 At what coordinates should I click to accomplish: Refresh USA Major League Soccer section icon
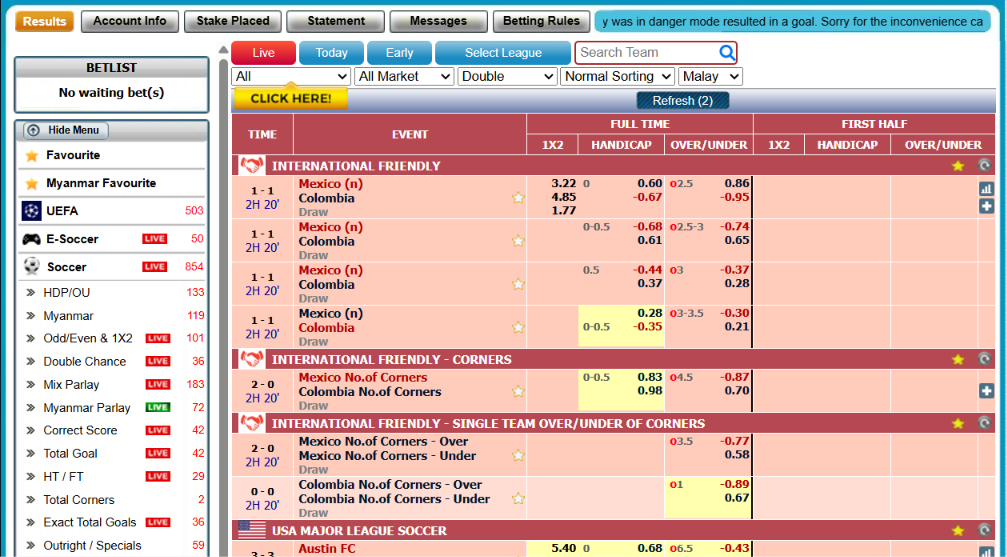click(985, 530)
